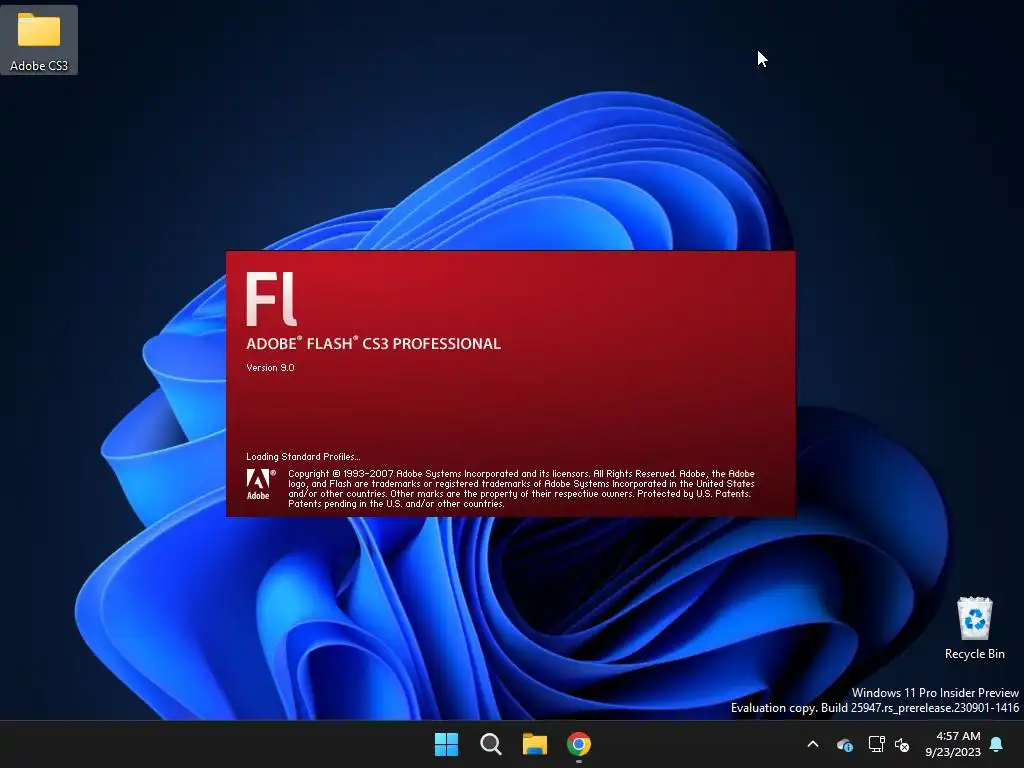Show hidden system tray icons
Viewport: 1024px width, 768px height.
[813, 744]
